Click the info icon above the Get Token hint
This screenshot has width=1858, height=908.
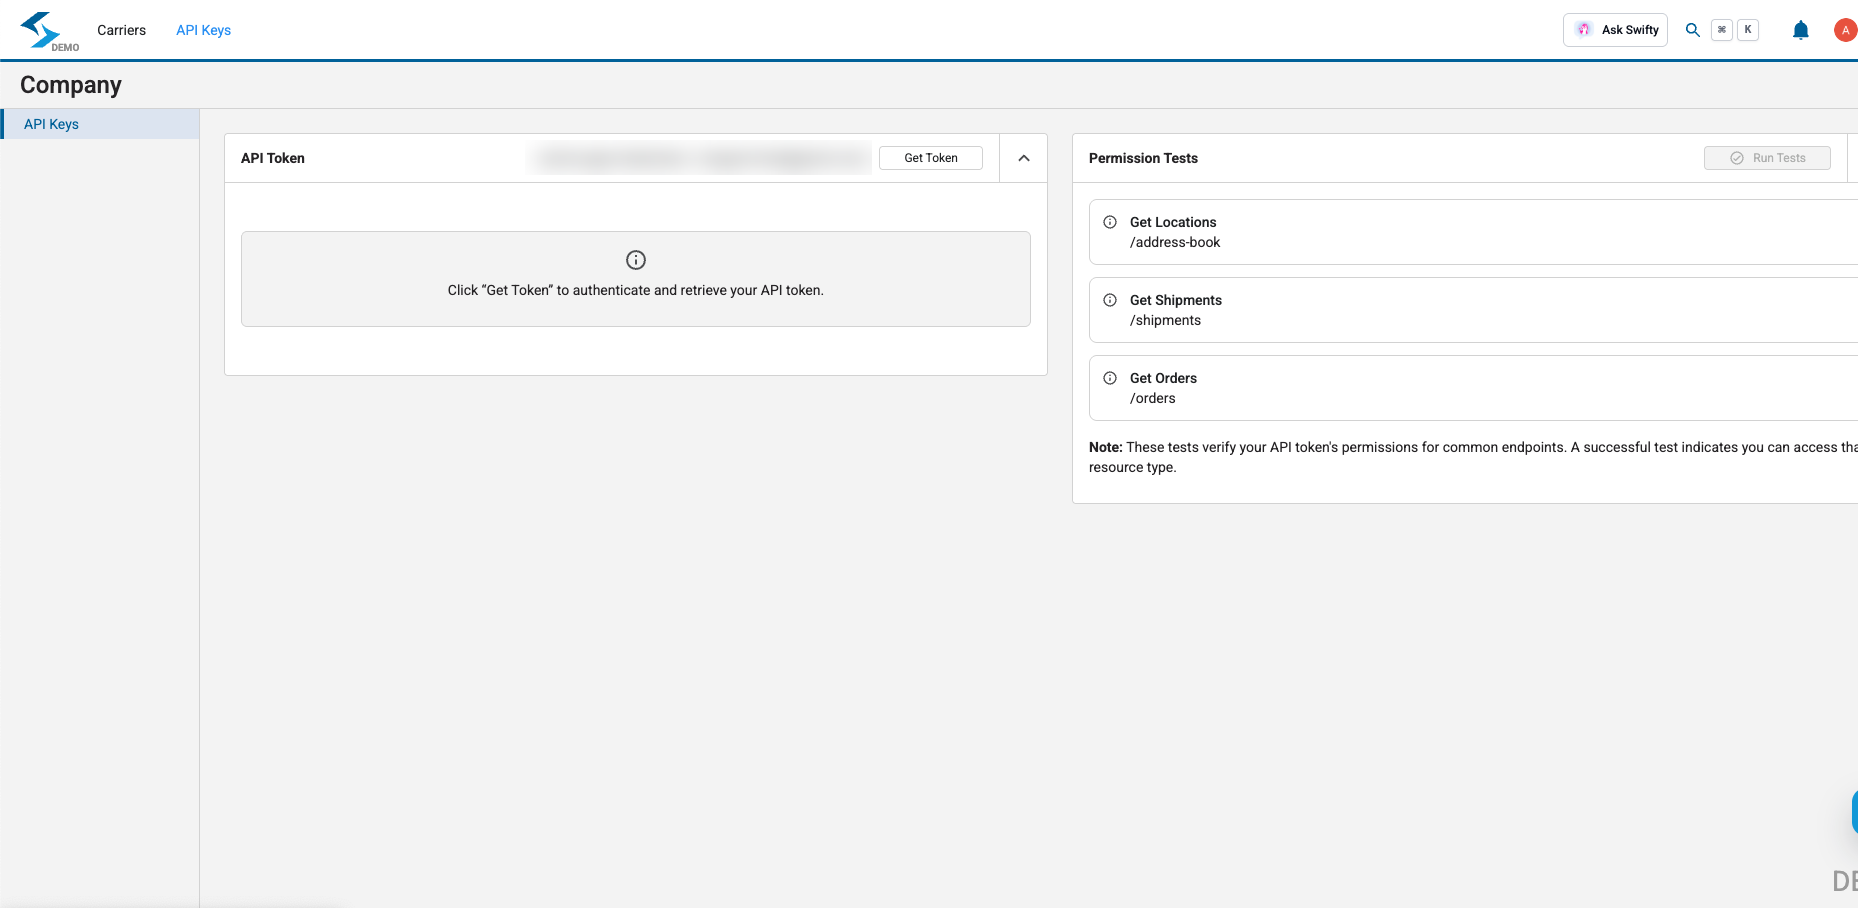(636, 260)
